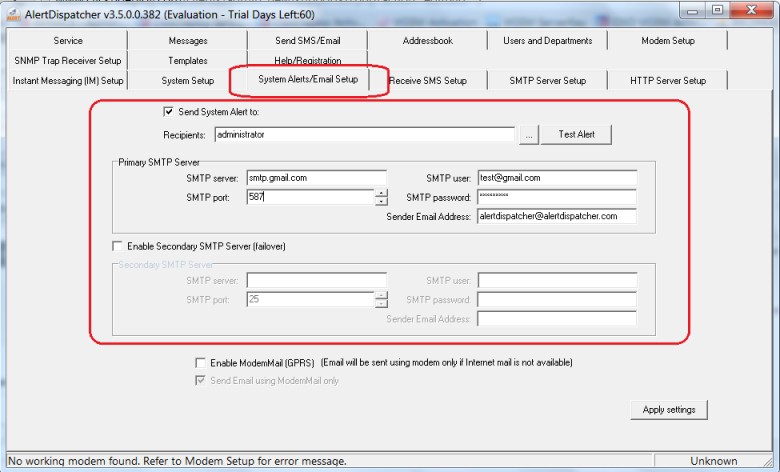Decrease primary SMTP port with down arrow
The image size is (780, 472).
click(x=381, y=201)
